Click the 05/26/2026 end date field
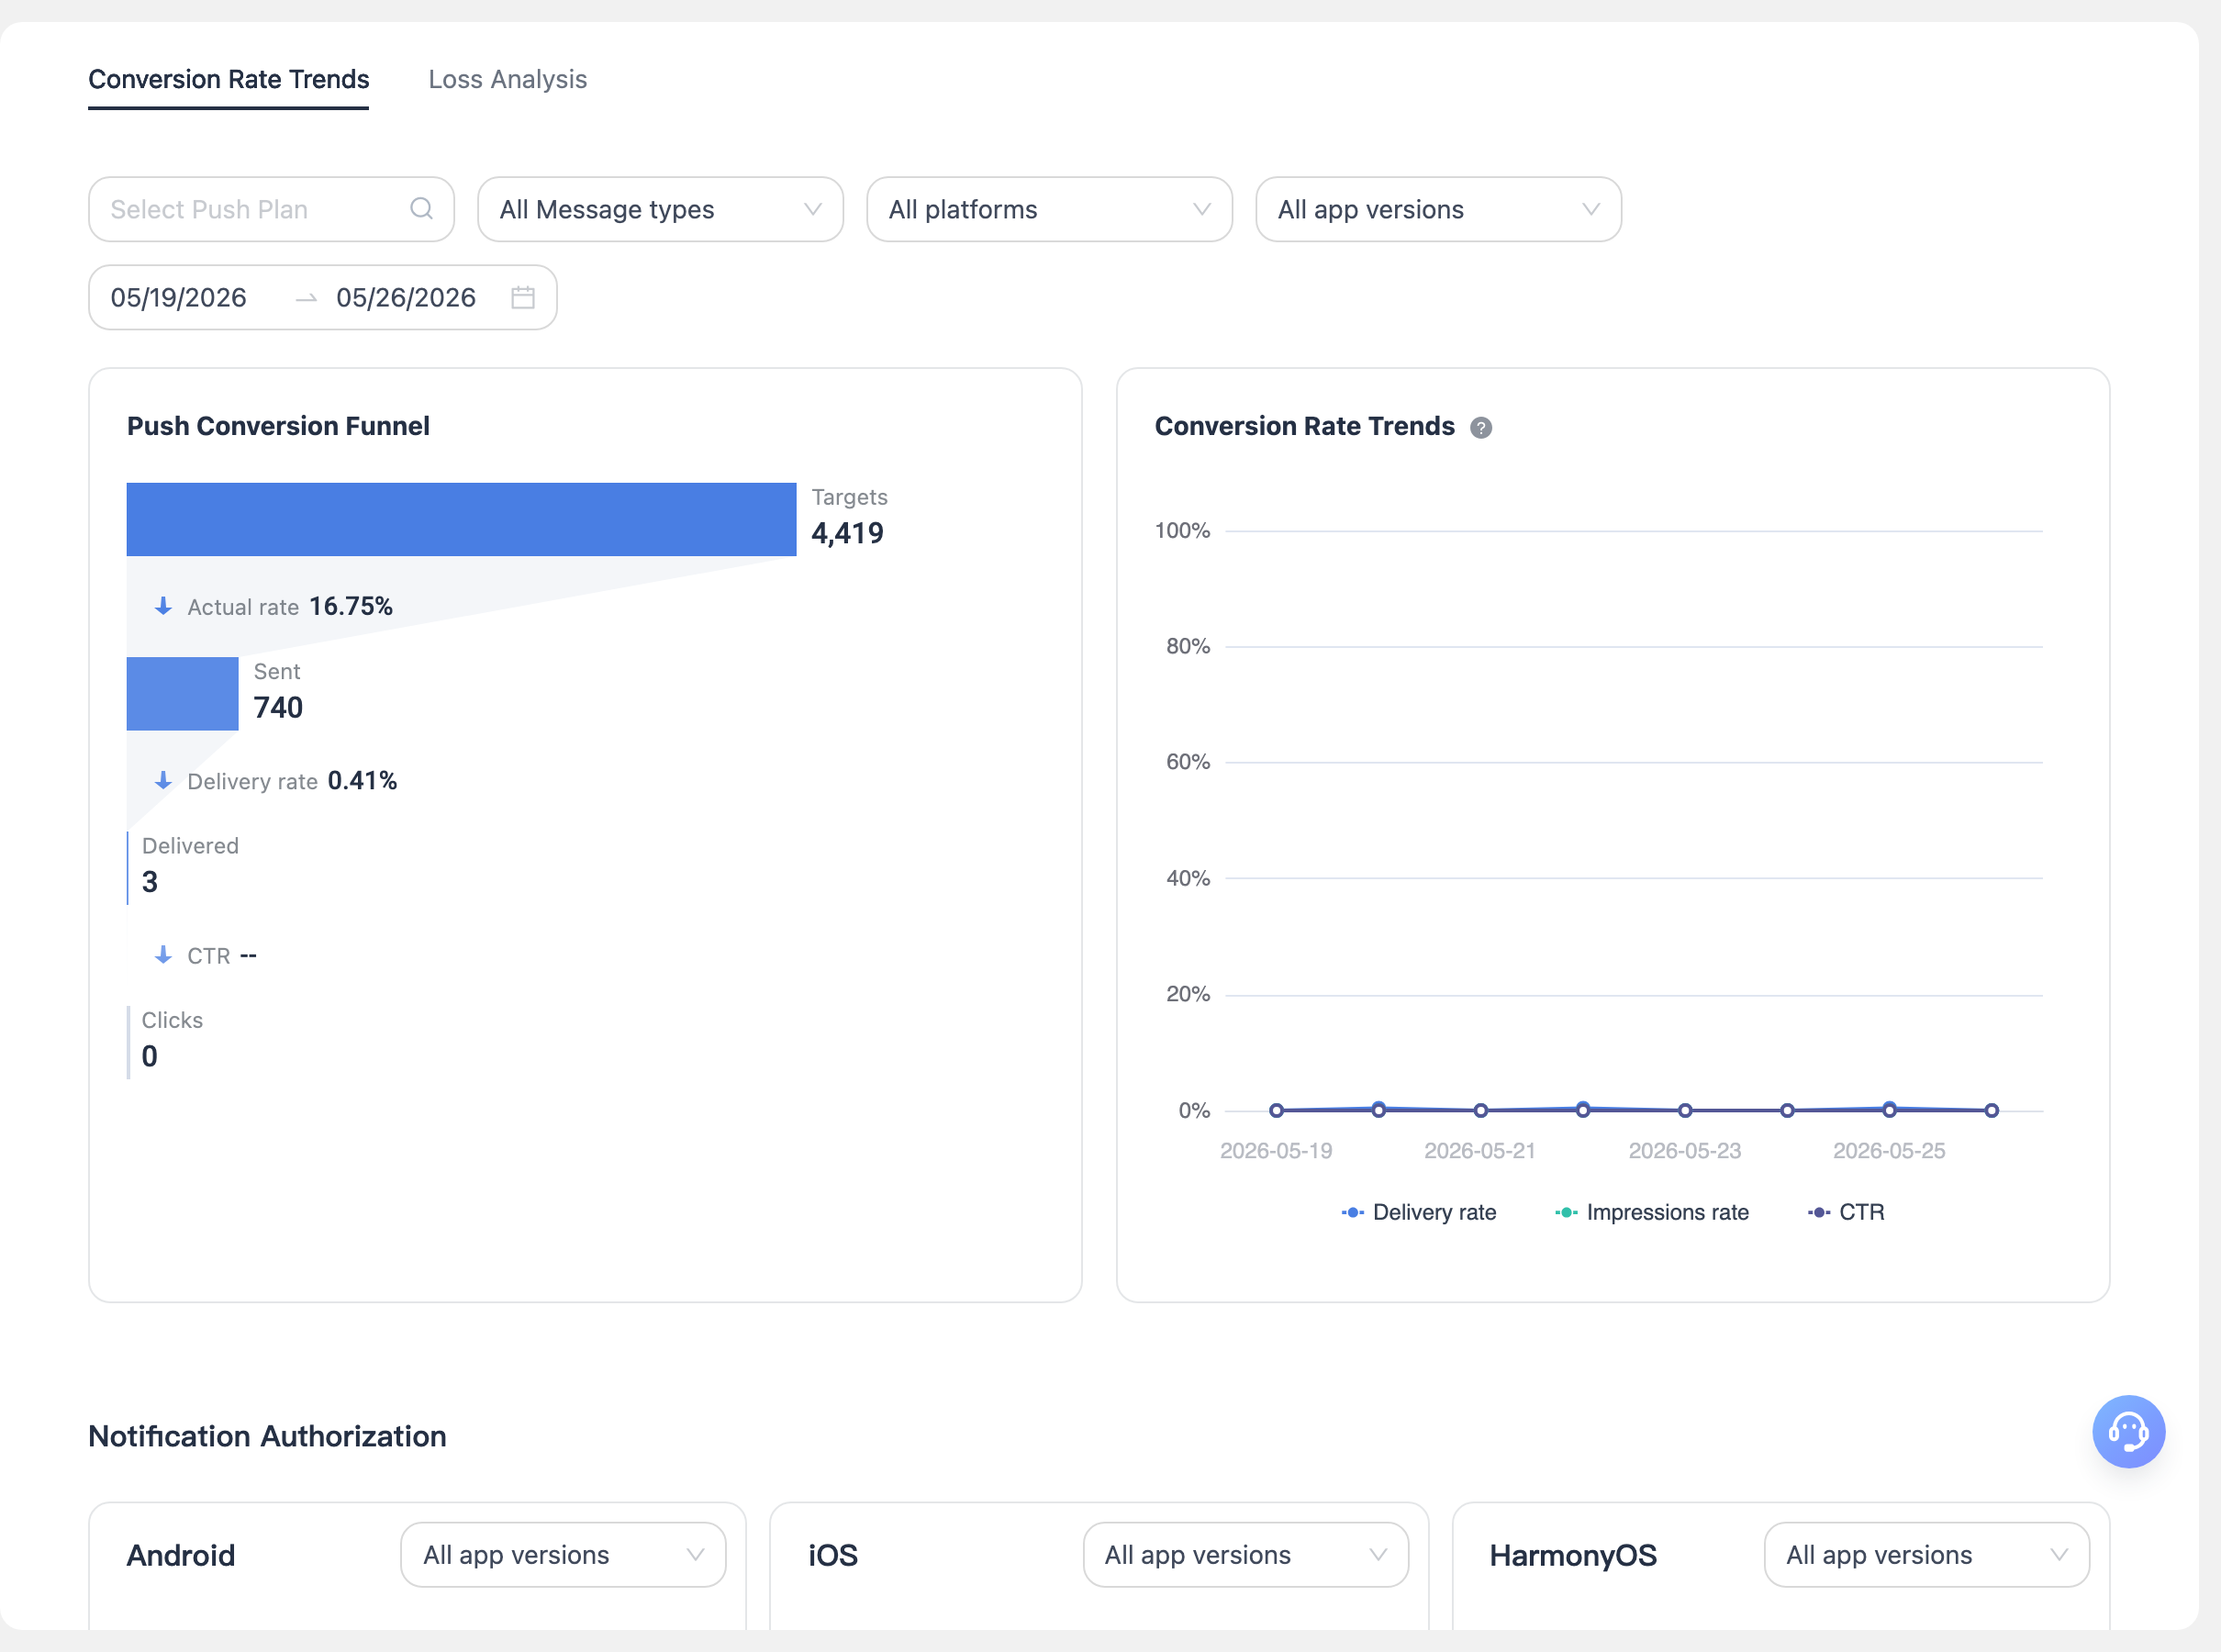 click(x=406, y=297)
